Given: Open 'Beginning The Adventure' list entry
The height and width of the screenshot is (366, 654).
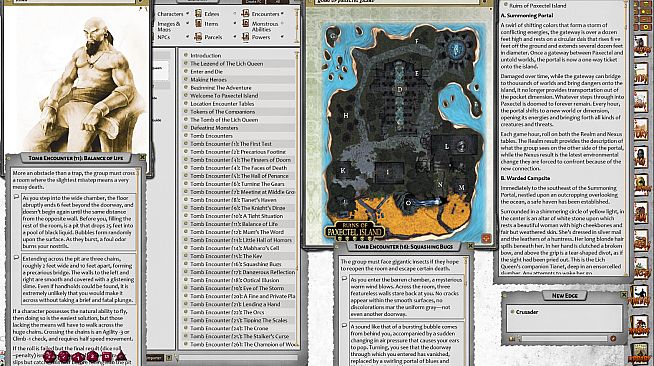Looking at the screenshot, I should (240, 88).
